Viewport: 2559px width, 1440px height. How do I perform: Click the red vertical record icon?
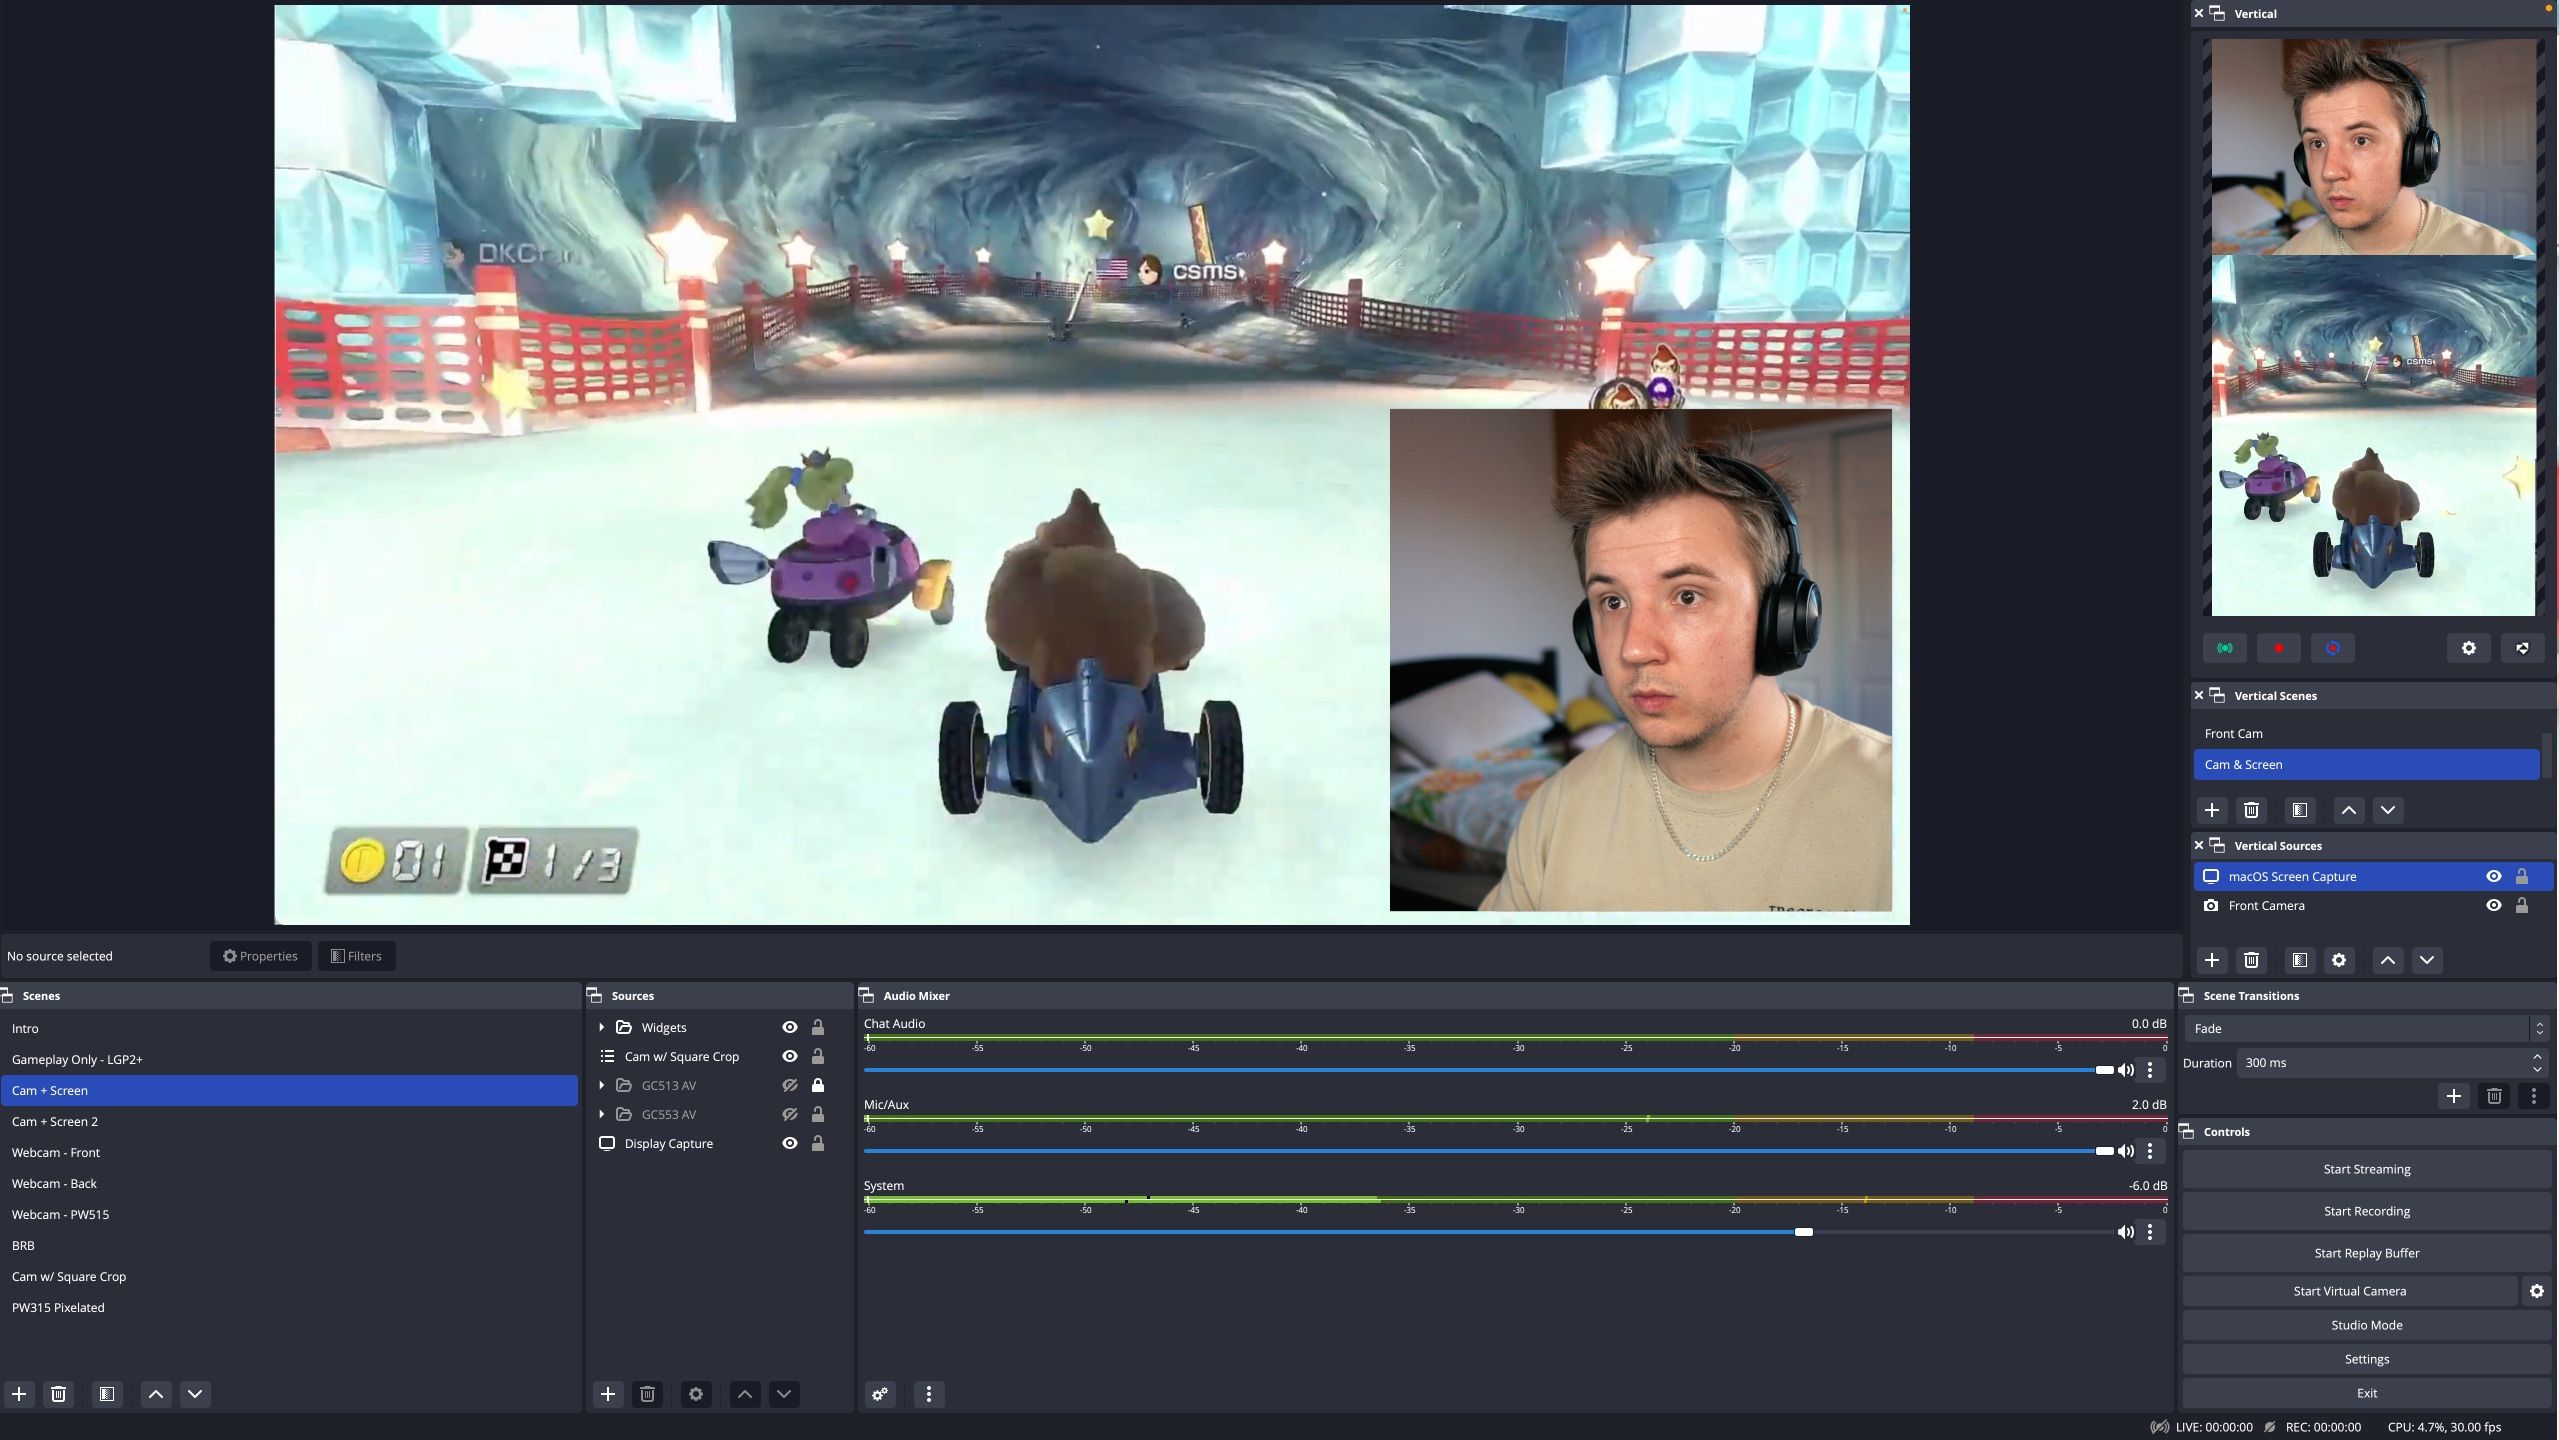(2279, 648)
